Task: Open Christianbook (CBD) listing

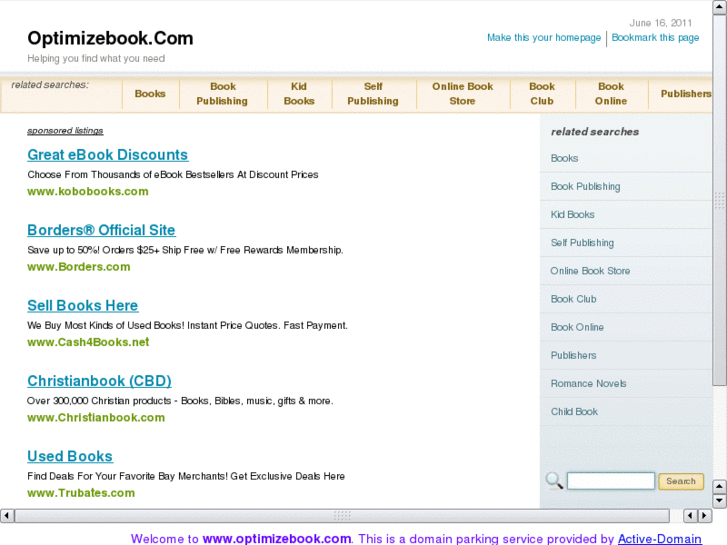Action: (99, 381)
